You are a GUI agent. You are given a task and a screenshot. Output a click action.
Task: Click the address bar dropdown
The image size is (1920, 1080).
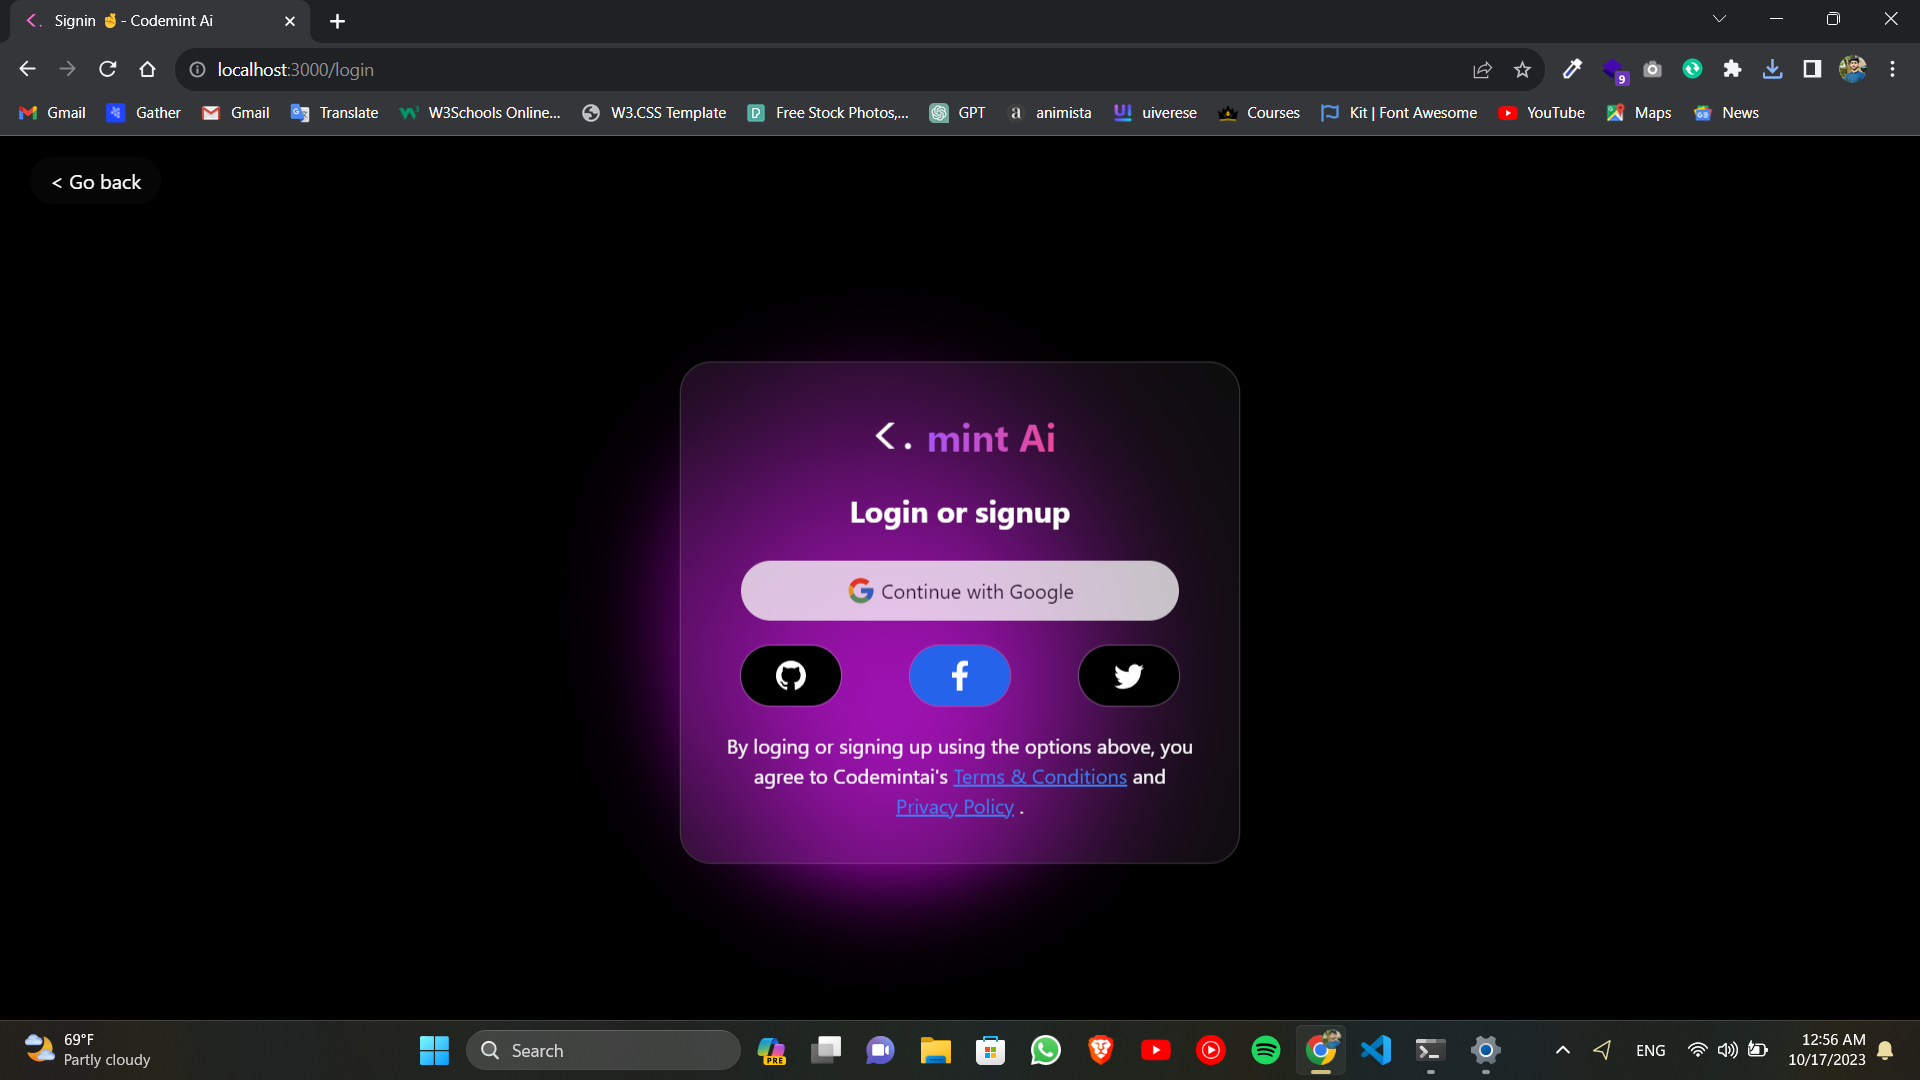pos(1720,20)
